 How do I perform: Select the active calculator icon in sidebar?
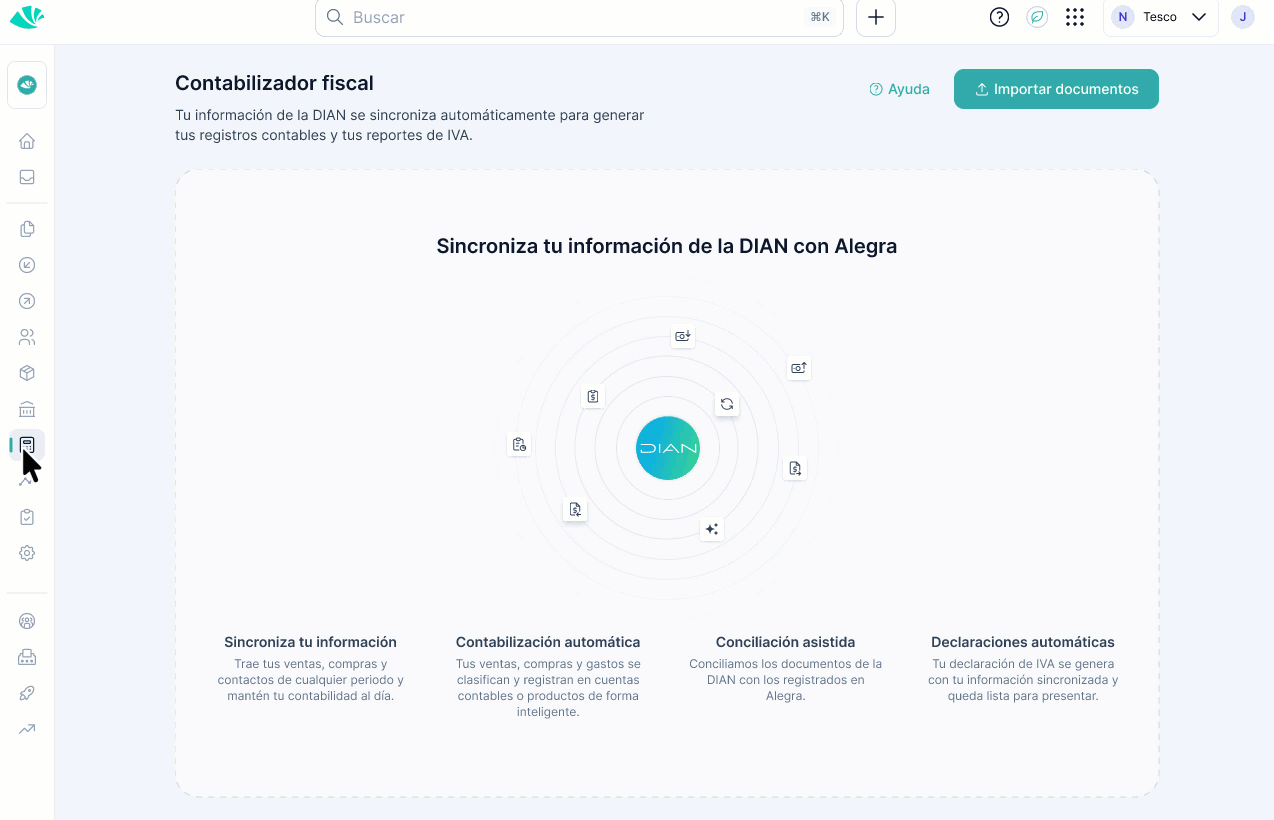point(27,445)
